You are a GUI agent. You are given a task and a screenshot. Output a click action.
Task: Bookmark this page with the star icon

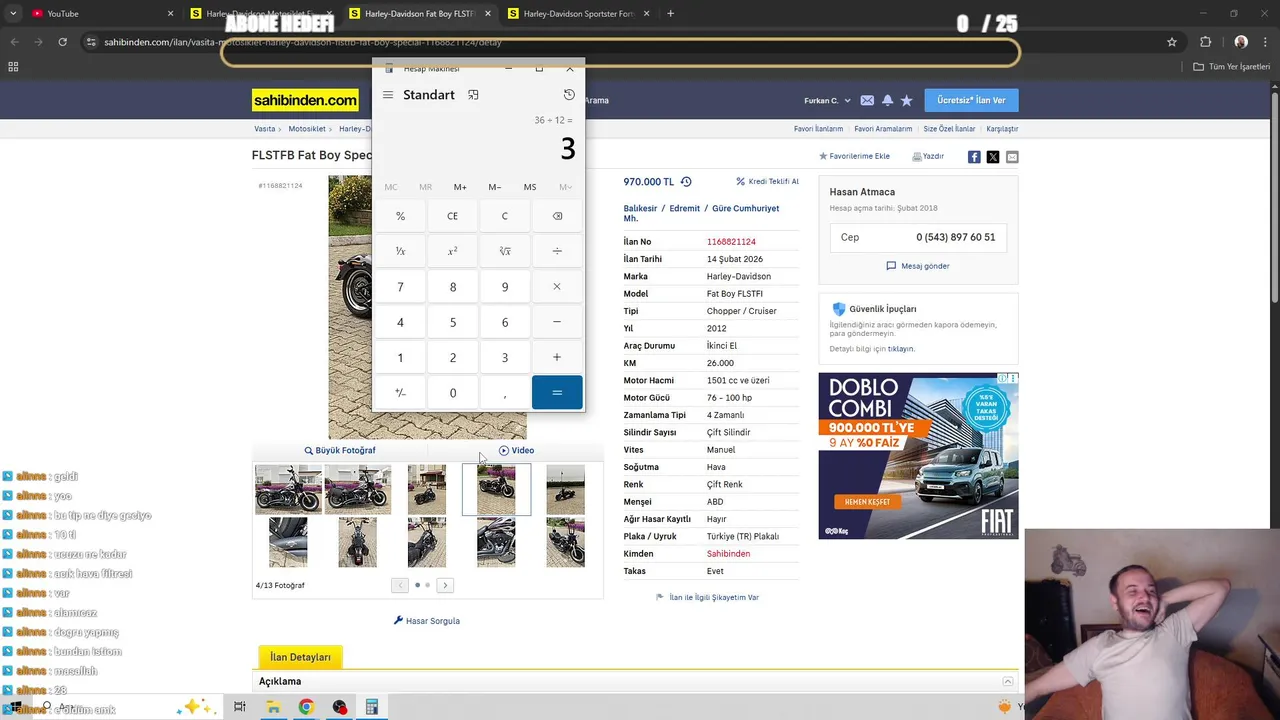coord(1172,42)
